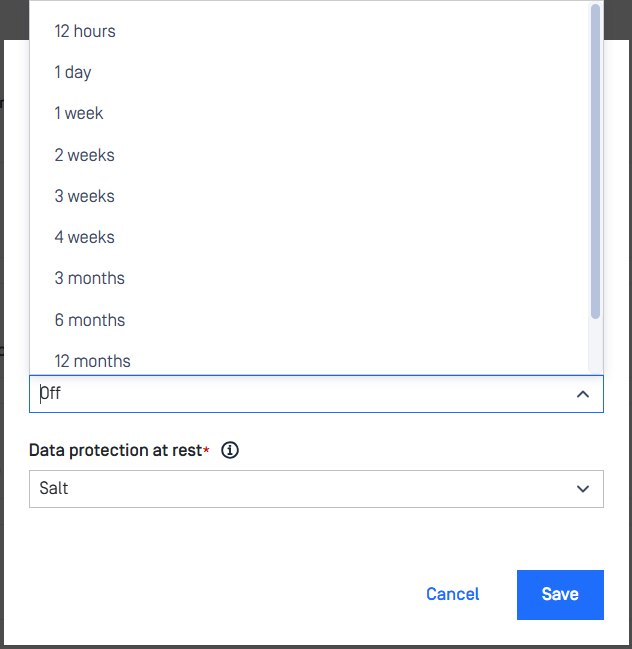632x649 pixels.
Task: Click inside the Off combo box field
Action: coord(316,394)
